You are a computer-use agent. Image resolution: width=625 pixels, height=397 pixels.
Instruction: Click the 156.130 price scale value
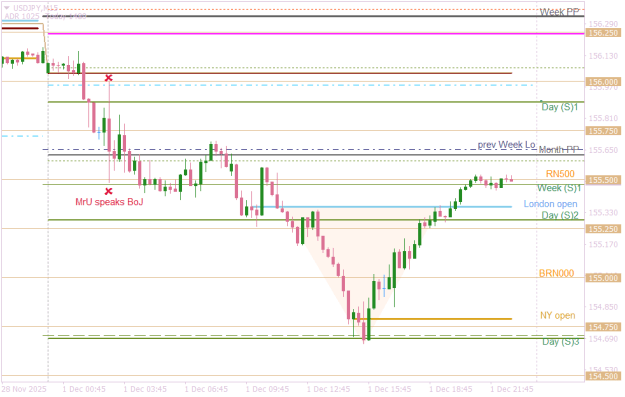pyautogui.click(x=603, y=56)
